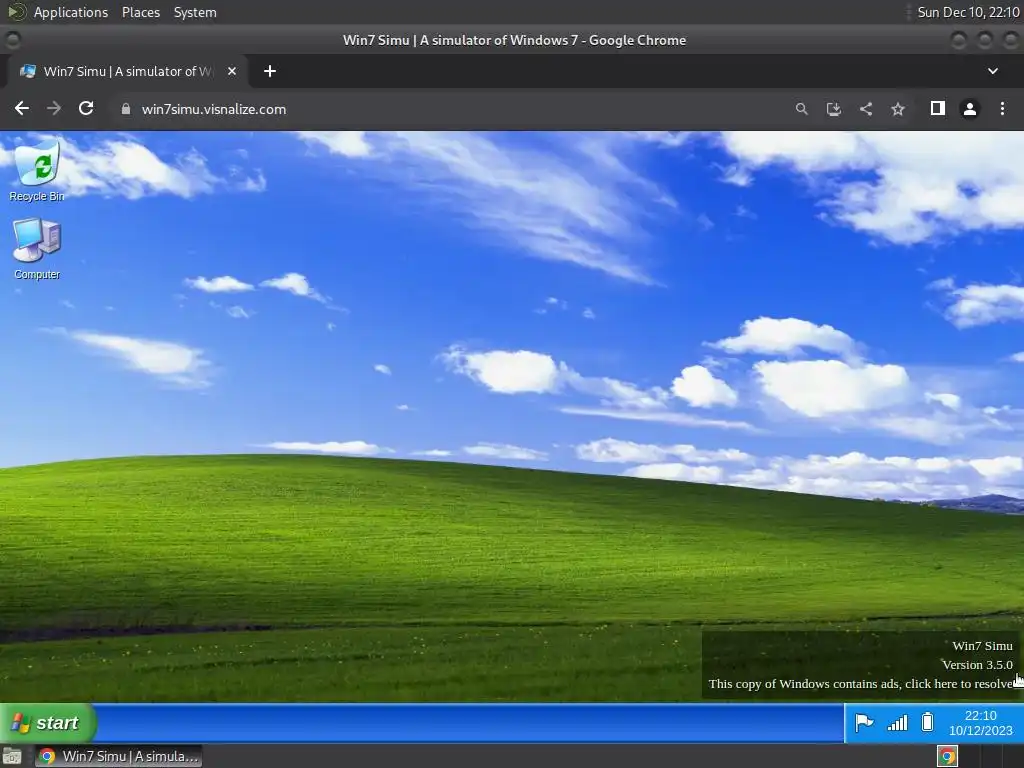Bookmark this tab with the star icon
This screenshot has width=1024, height=768.
tap(898, 109)
